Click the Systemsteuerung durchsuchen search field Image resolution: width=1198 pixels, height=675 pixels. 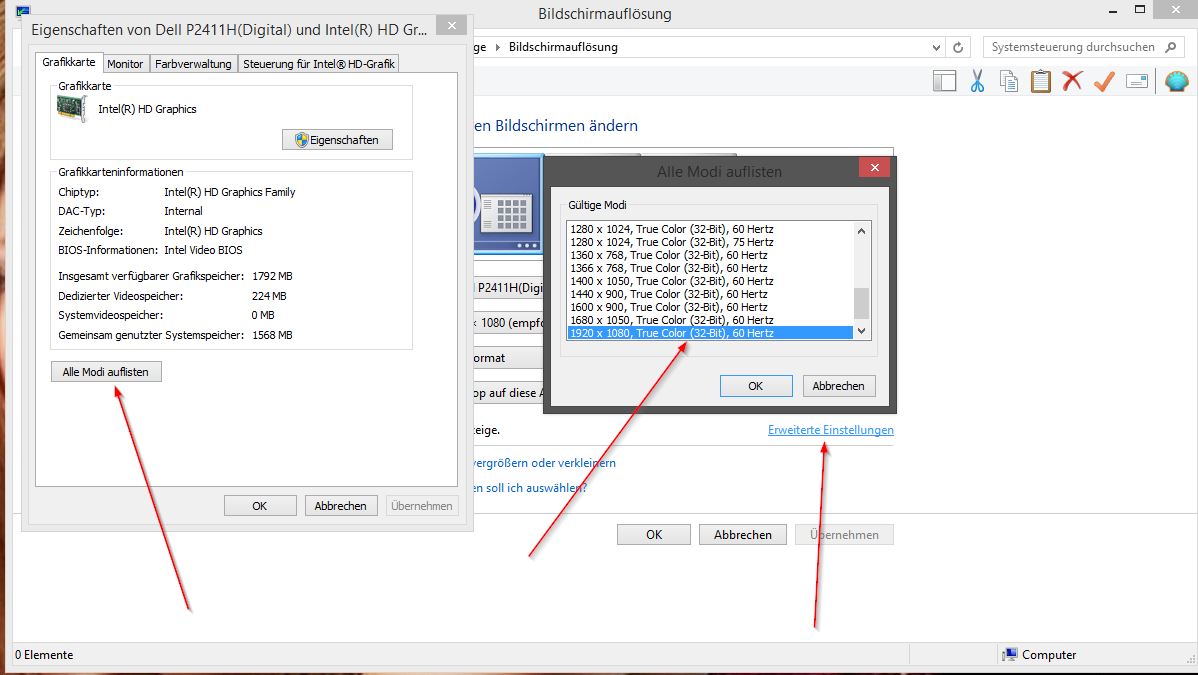1082,47
